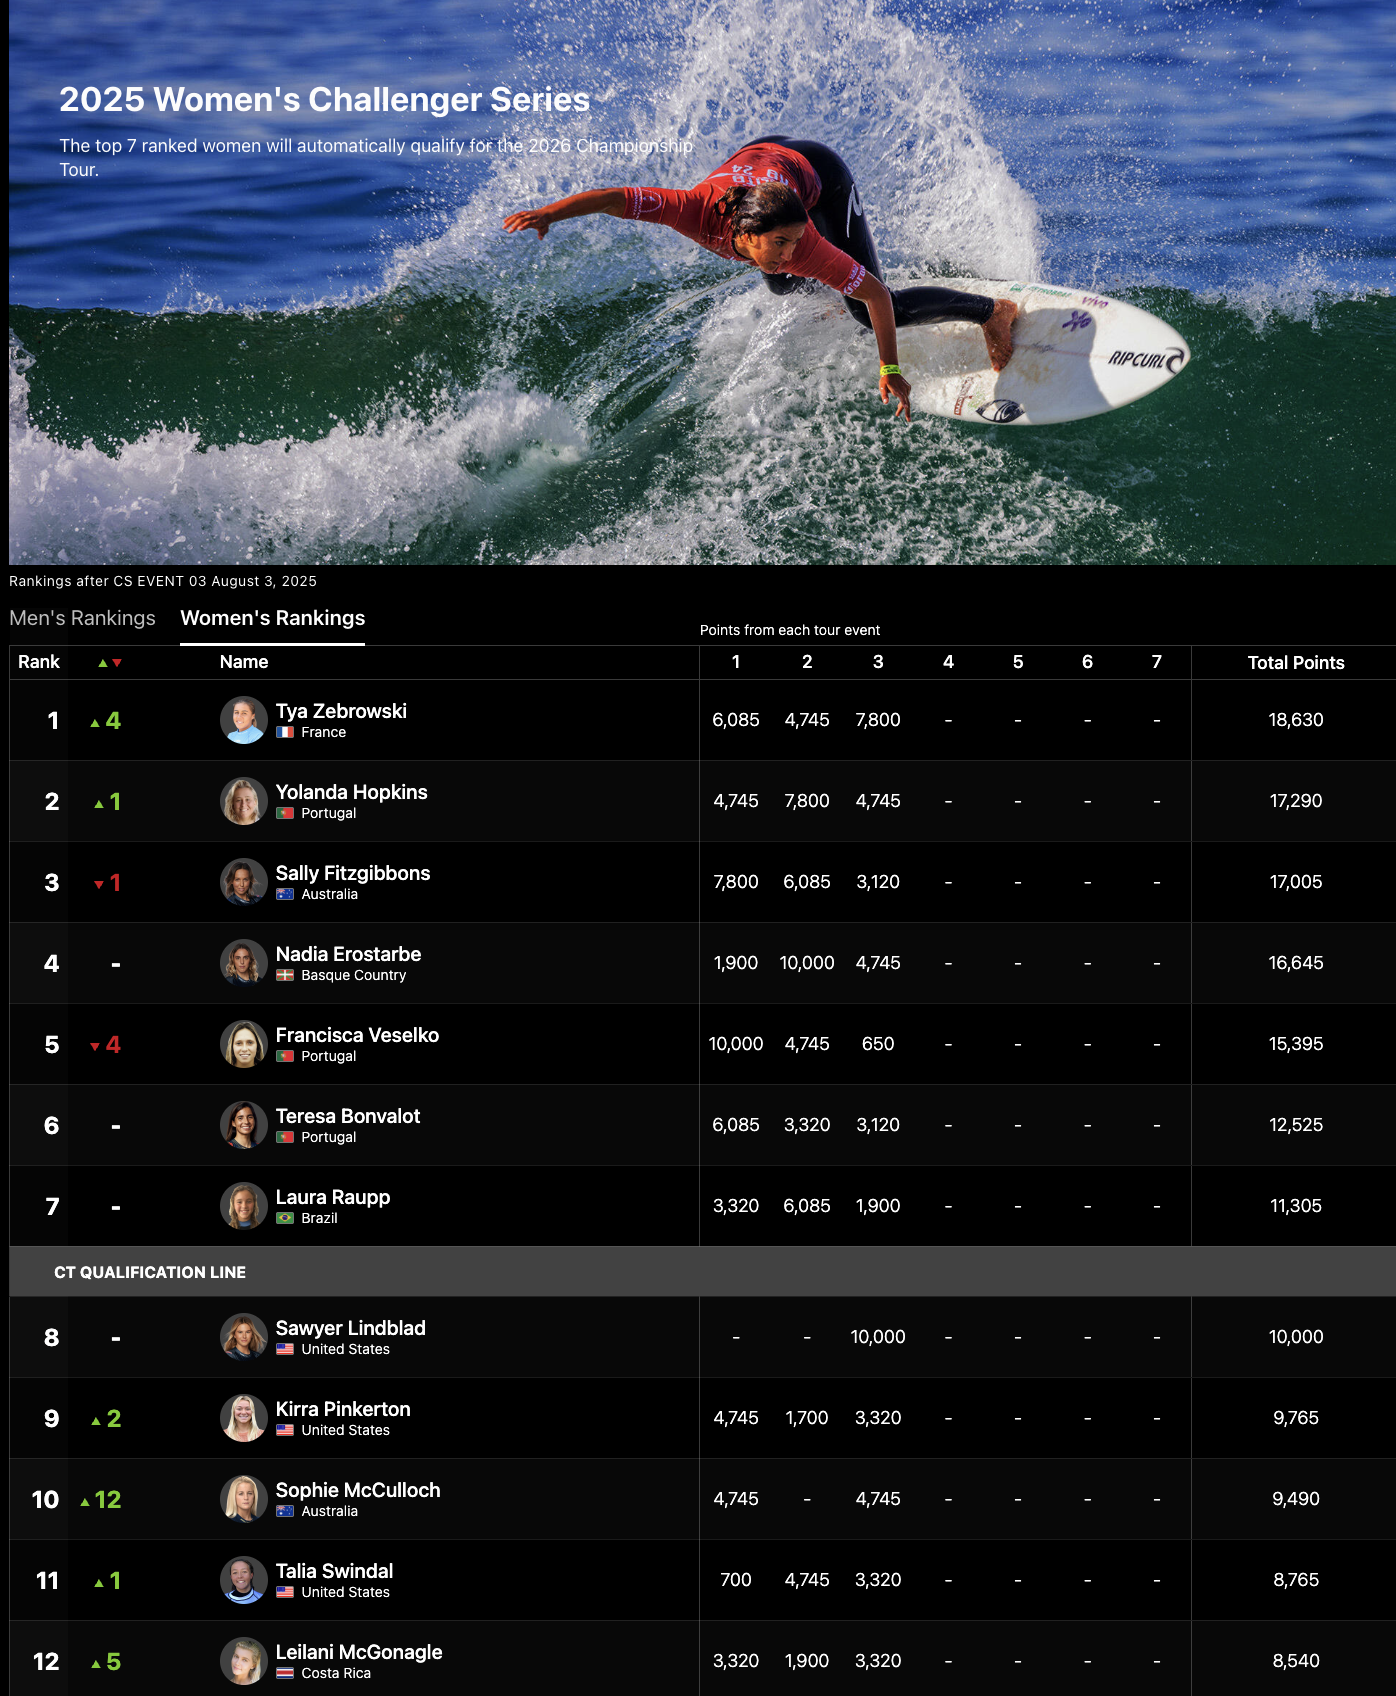1396x1696 pixels.
Task: Switch to the Men's Rankings tab
Action: point(82,618)
